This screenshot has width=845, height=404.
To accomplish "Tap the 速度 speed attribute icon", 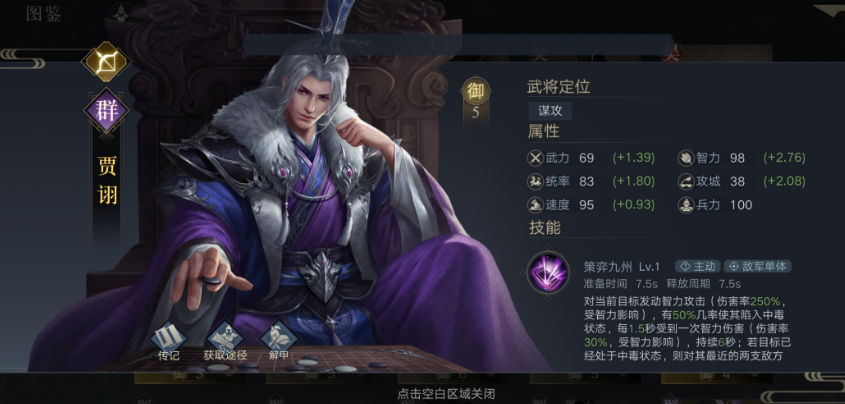I will coord(535,205).
